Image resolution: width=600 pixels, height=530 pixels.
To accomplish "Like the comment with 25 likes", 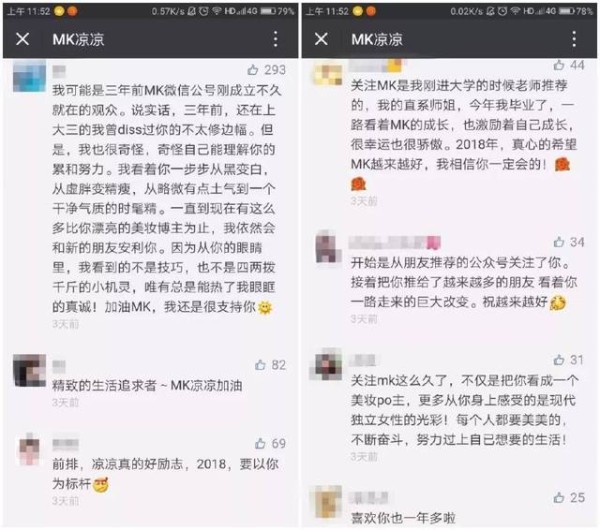I will coord(559,497).
